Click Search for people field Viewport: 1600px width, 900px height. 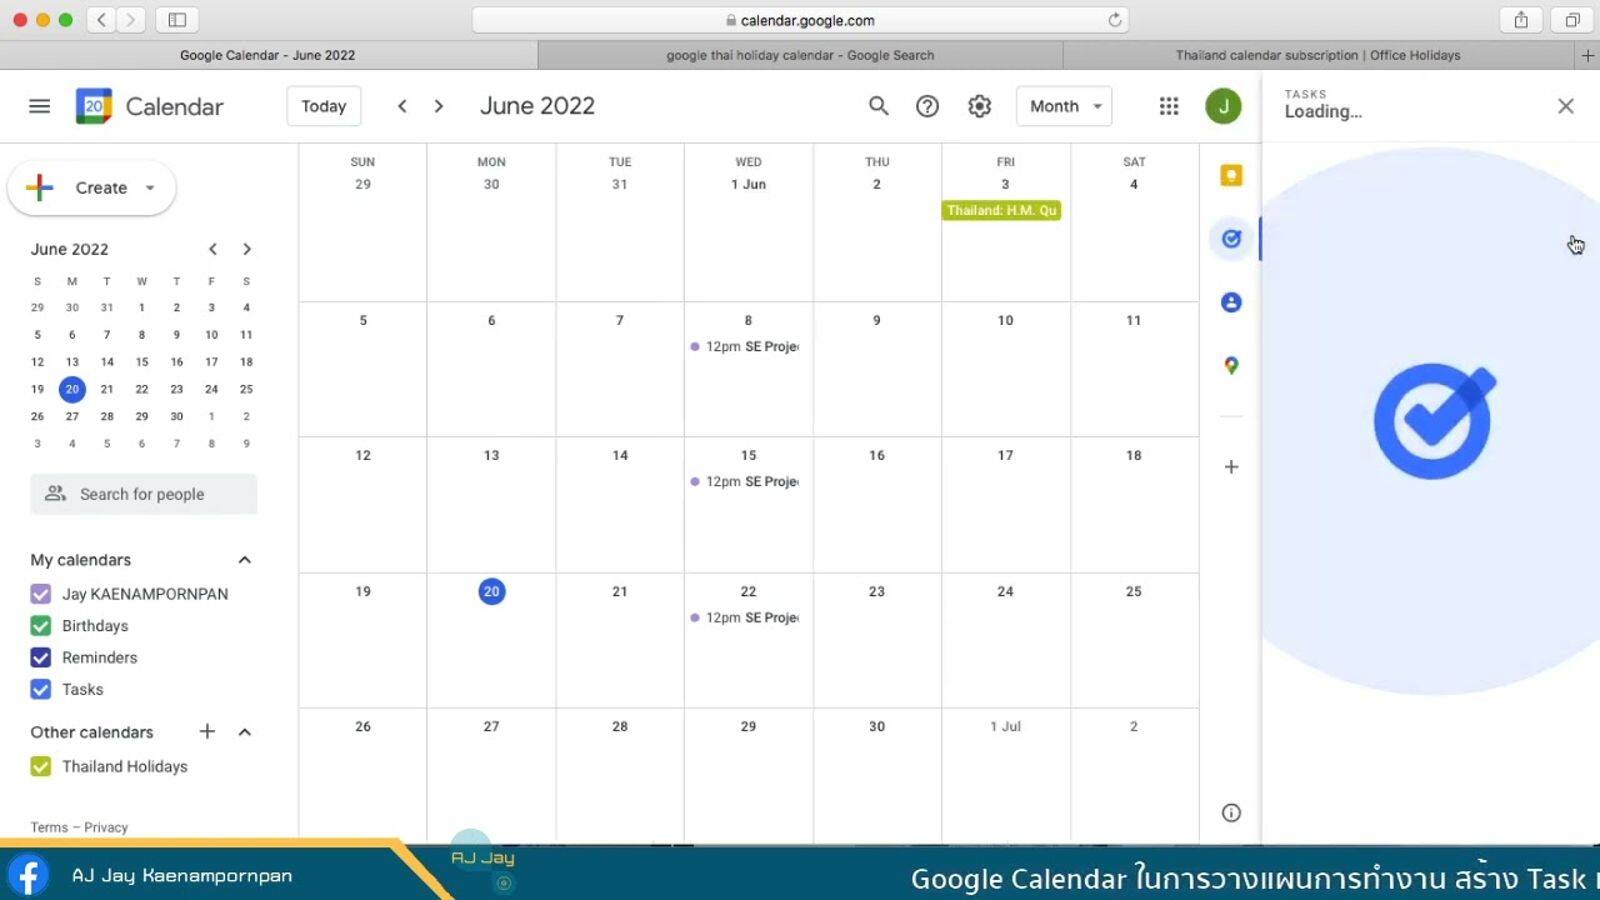tap(143, 494)
